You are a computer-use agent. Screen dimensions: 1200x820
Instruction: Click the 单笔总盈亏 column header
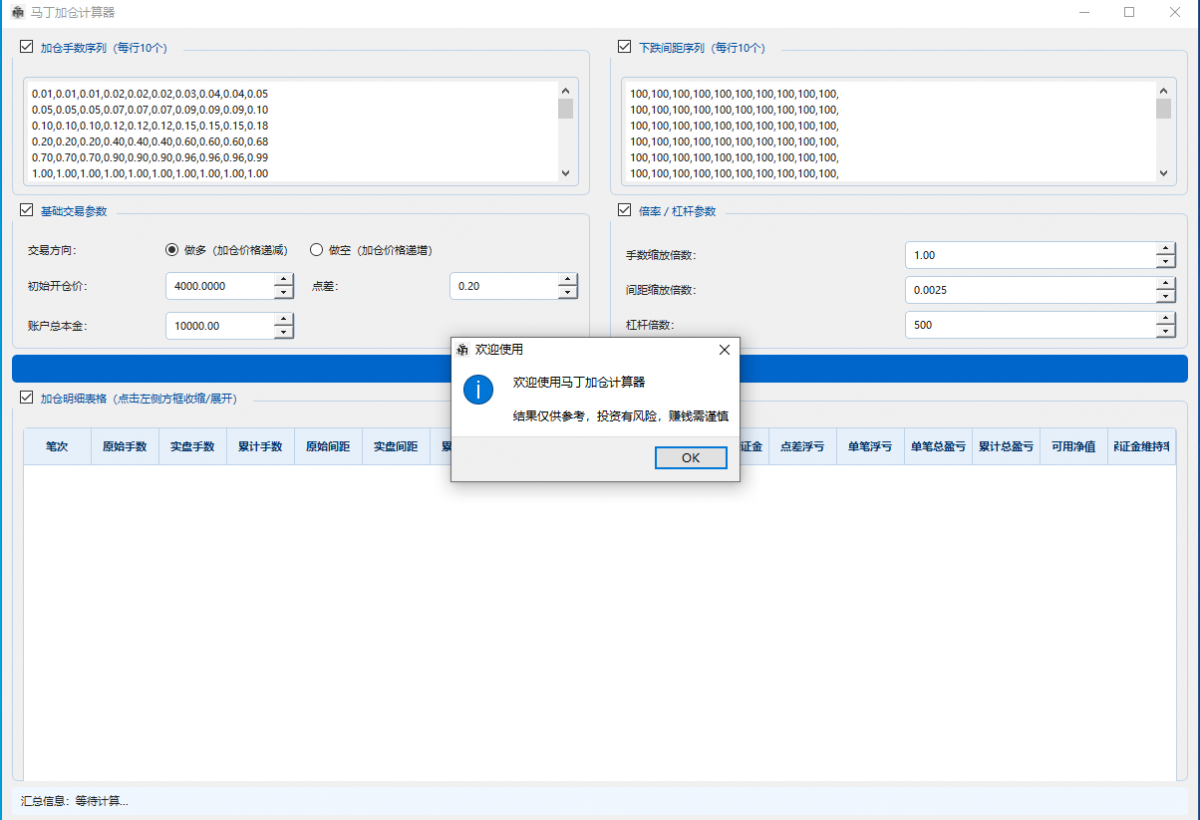point(938,447)
